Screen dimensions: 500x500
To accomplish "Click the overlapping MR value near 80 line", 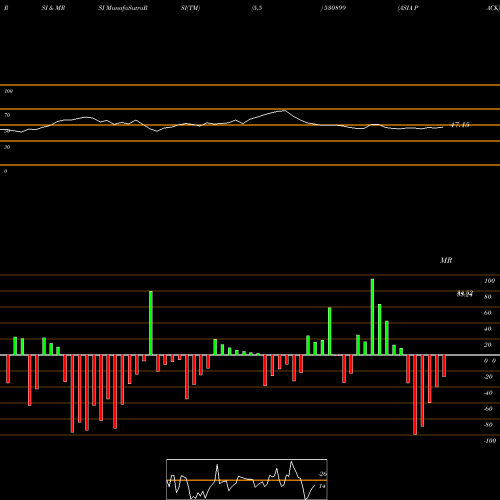I will pyautogui.click(x=465, y=294).
